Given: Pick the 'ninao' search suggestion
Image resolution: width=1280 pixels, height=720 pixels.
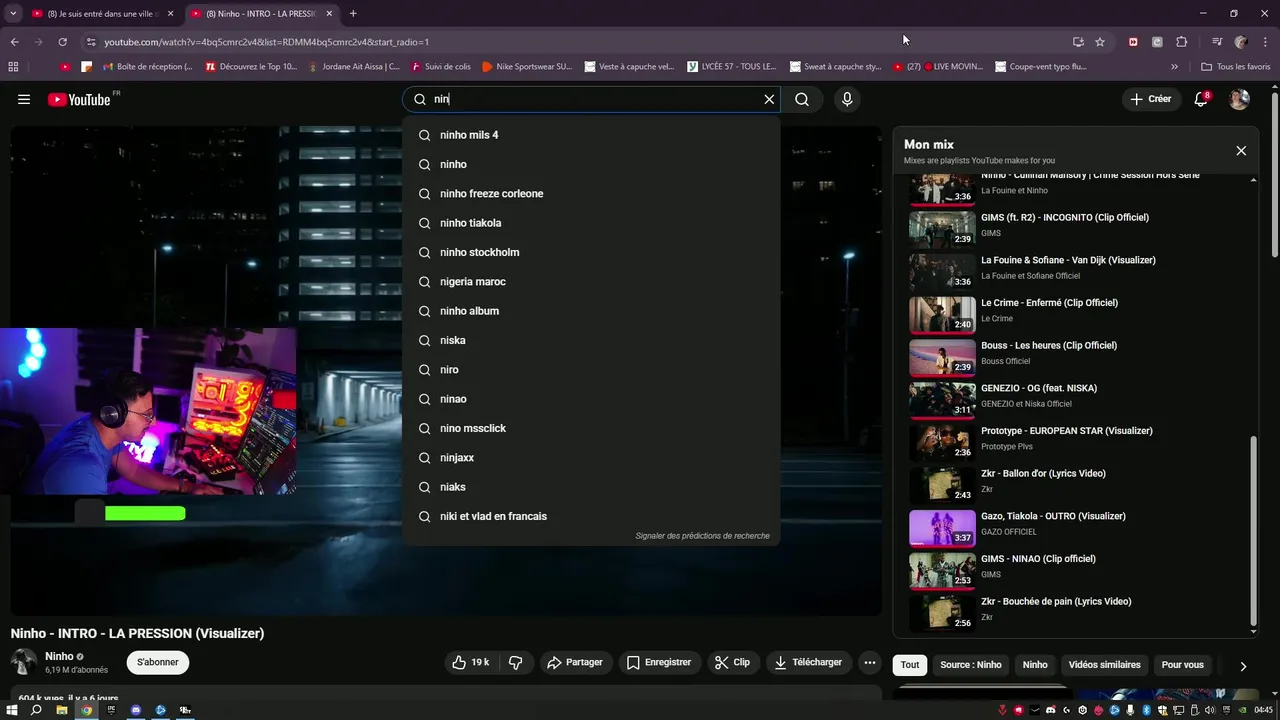Looking at the screenshot, I should pos(591,399).
